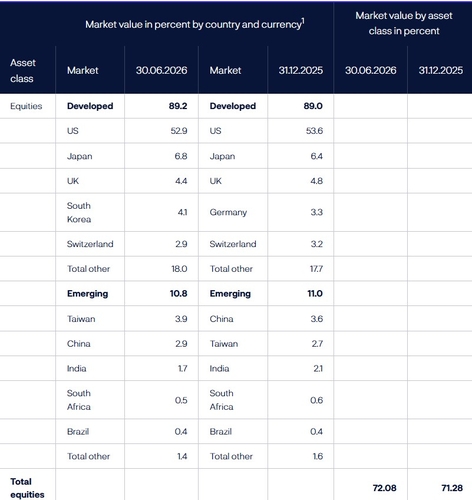Select Taiwan value 3.9
Viewport: 472px width, 500px height.
[x=181, y=319]
